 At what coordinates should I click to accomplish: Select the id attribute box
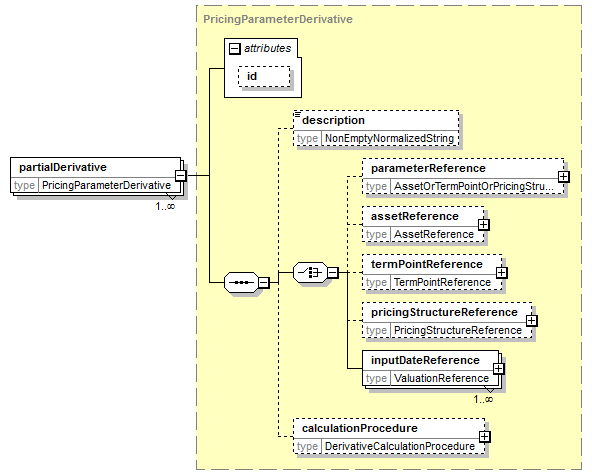pos(264,77)
